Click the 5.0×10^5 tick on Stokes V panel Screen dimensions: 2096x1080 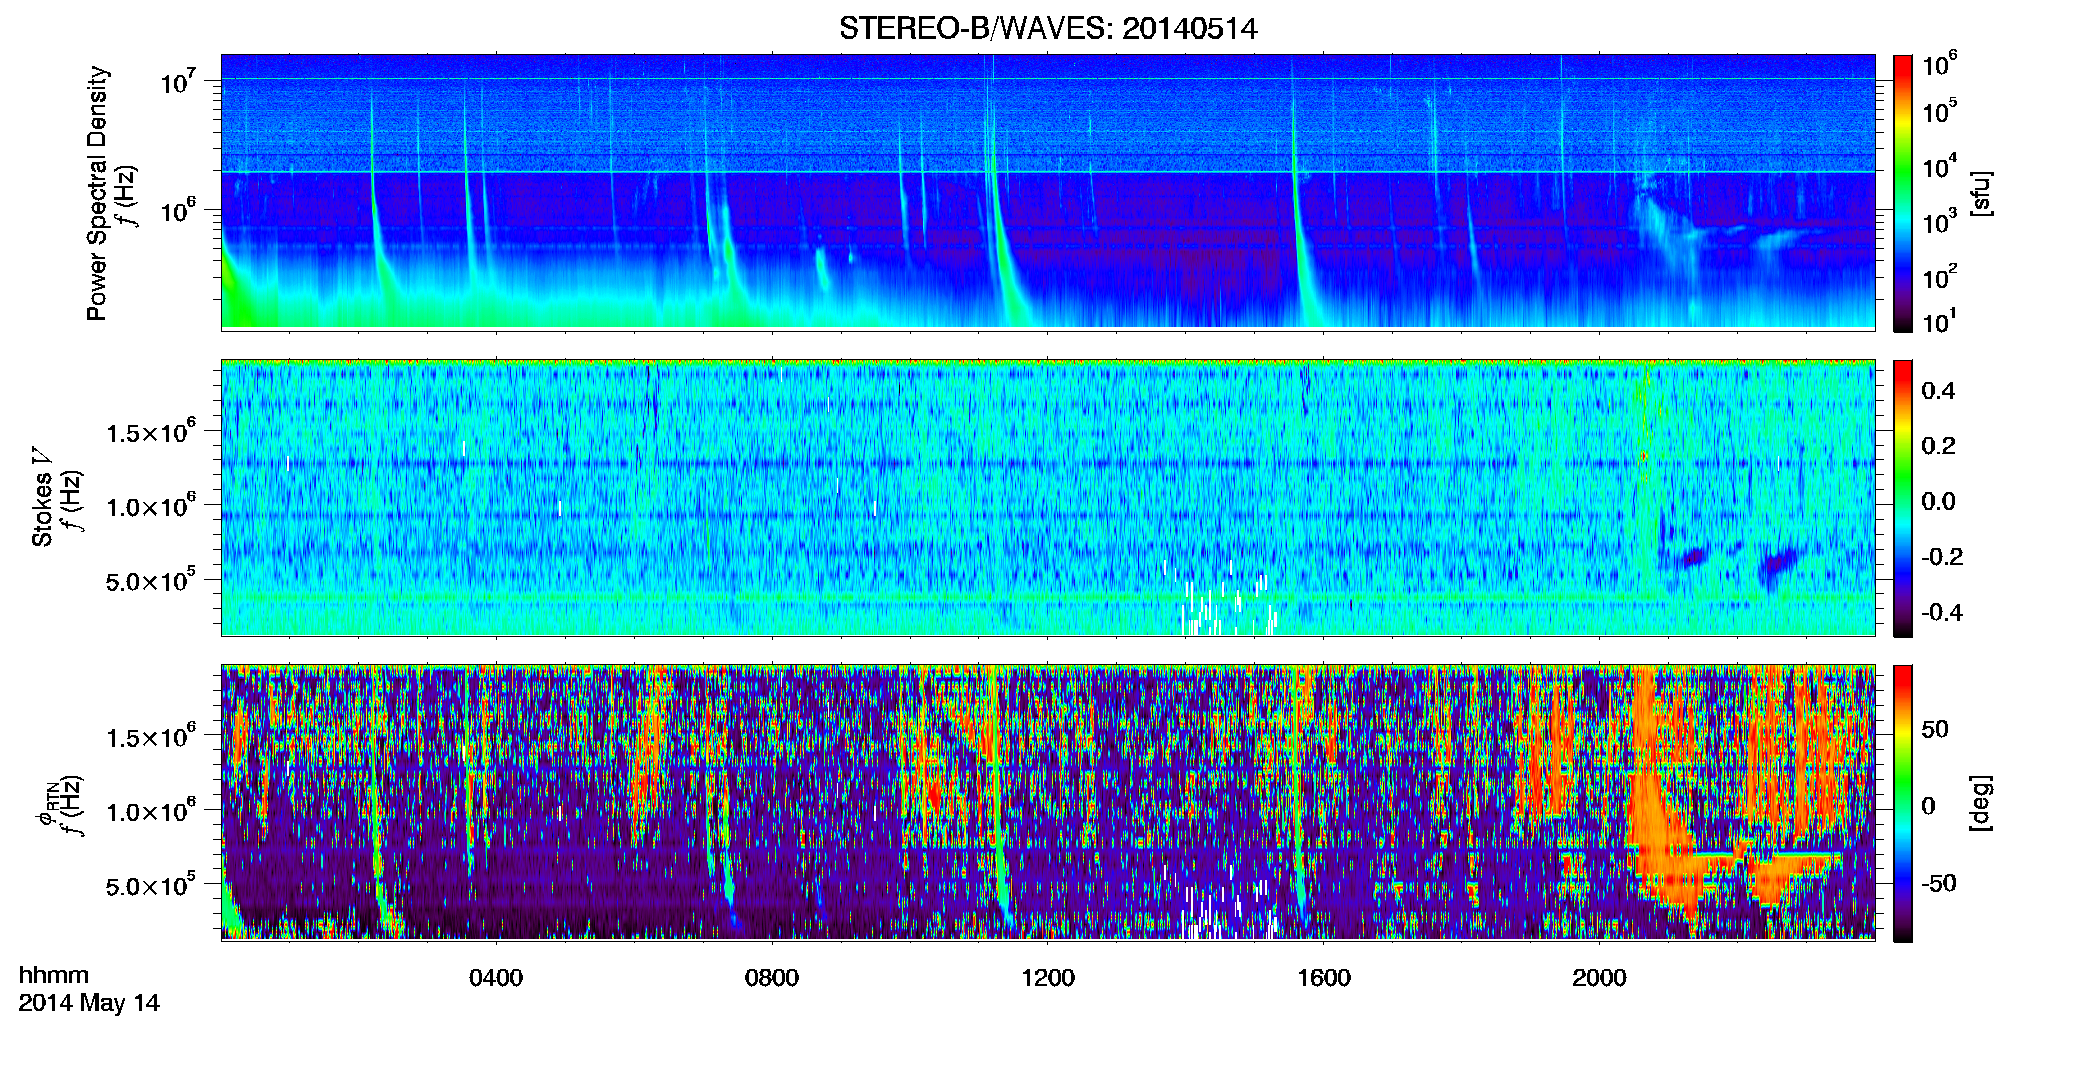tap(151, 581)
